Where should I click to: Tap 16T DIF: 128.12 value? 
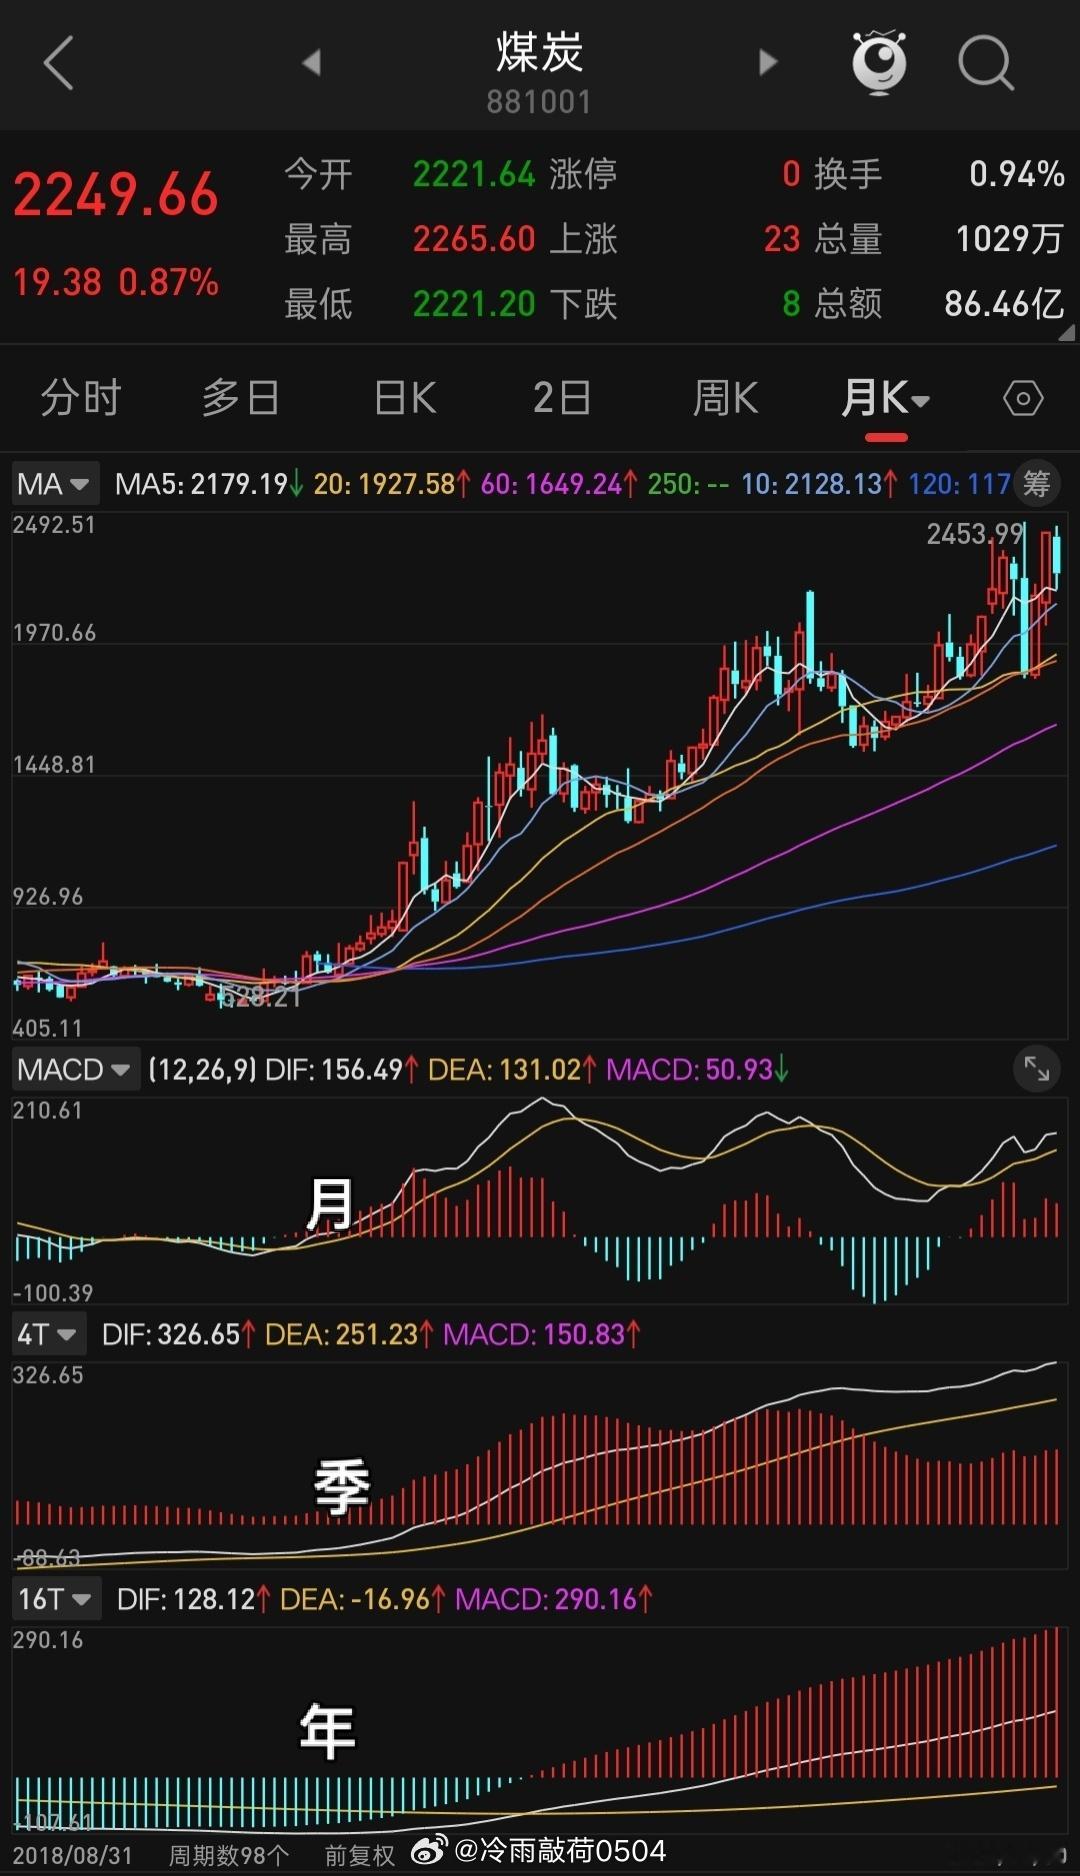(194, 1600)
